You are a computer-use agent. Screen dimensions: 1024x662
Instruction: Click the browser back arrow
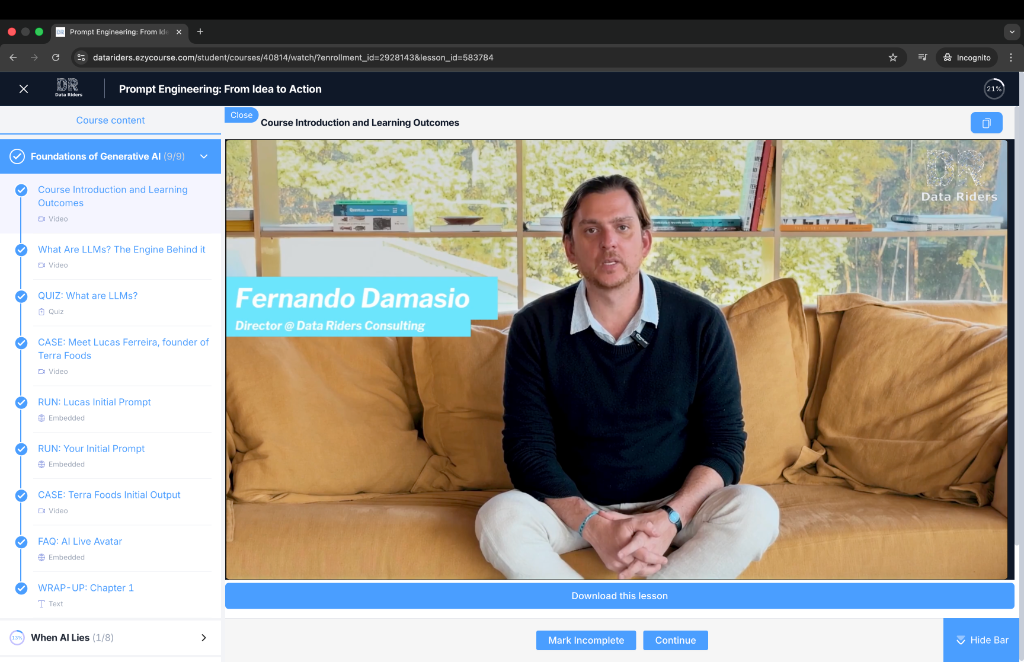point(13,57)
